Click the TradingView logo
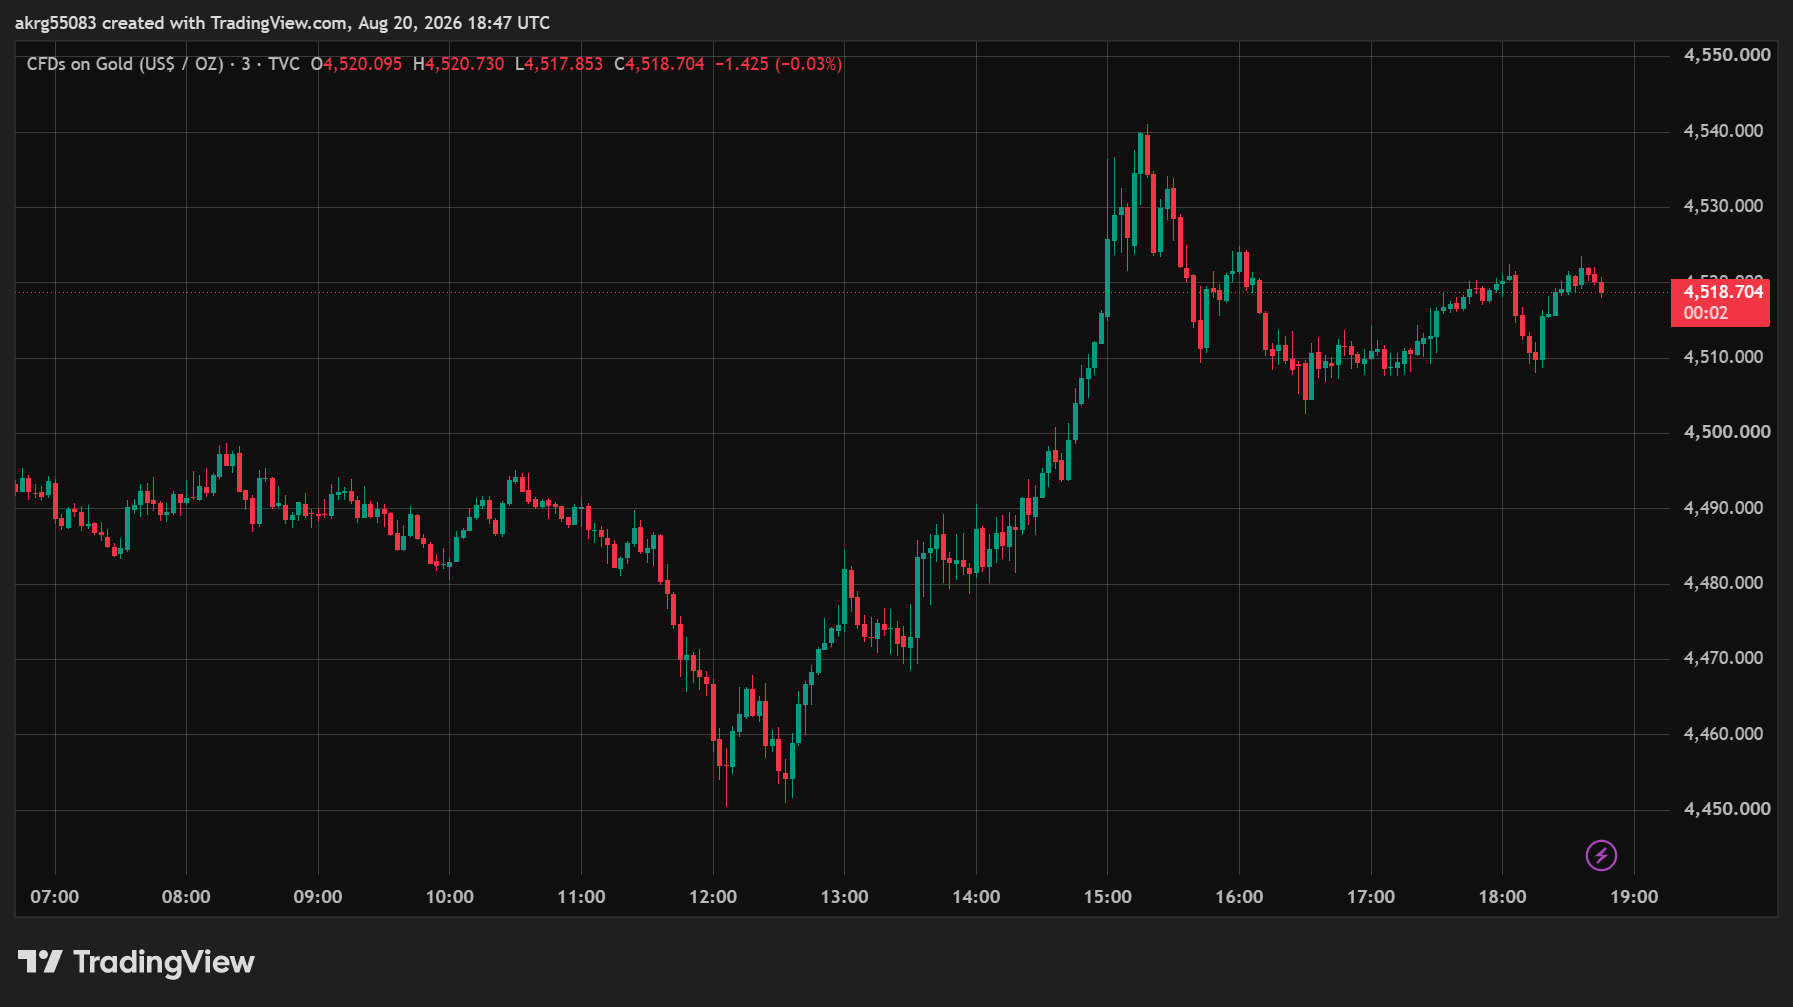The image size is (1793, 1007). point(136,962)
